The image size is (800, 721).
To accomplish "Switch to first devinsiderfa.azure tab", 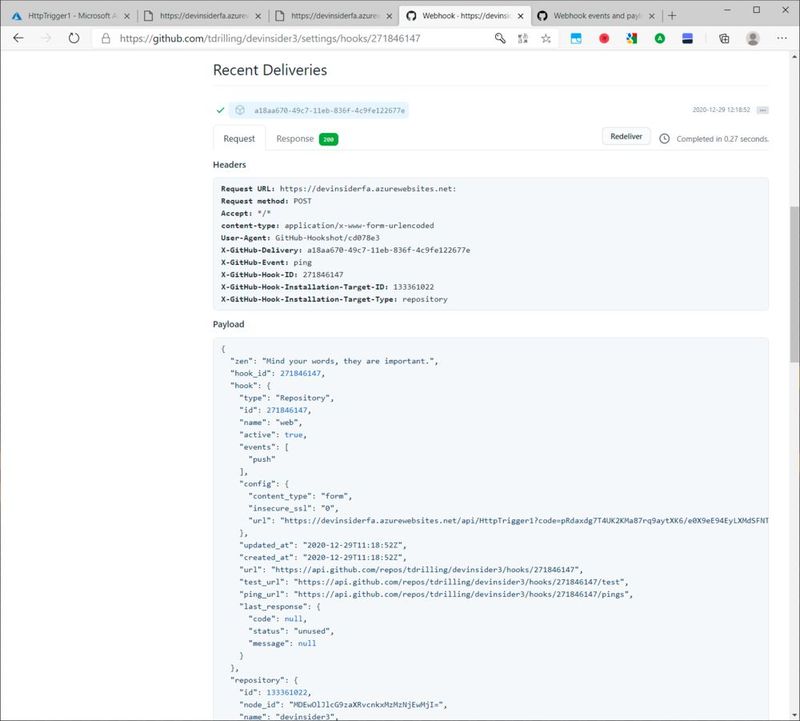I will [x=203, y=16].
